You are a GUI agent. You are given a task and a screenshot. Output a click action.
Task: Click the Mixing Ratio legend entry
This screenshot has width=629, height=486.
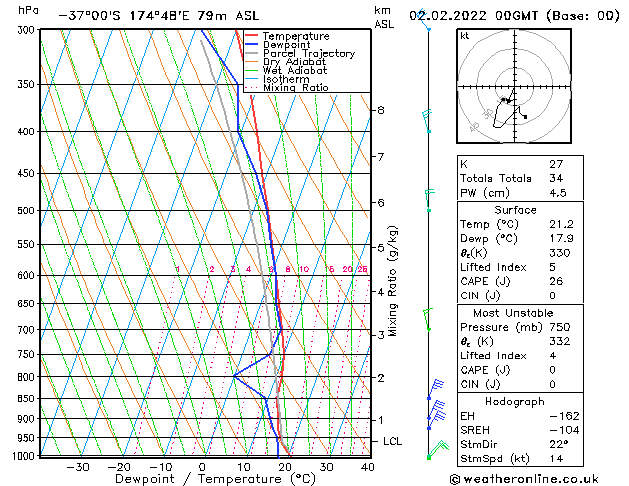[296, 87]
